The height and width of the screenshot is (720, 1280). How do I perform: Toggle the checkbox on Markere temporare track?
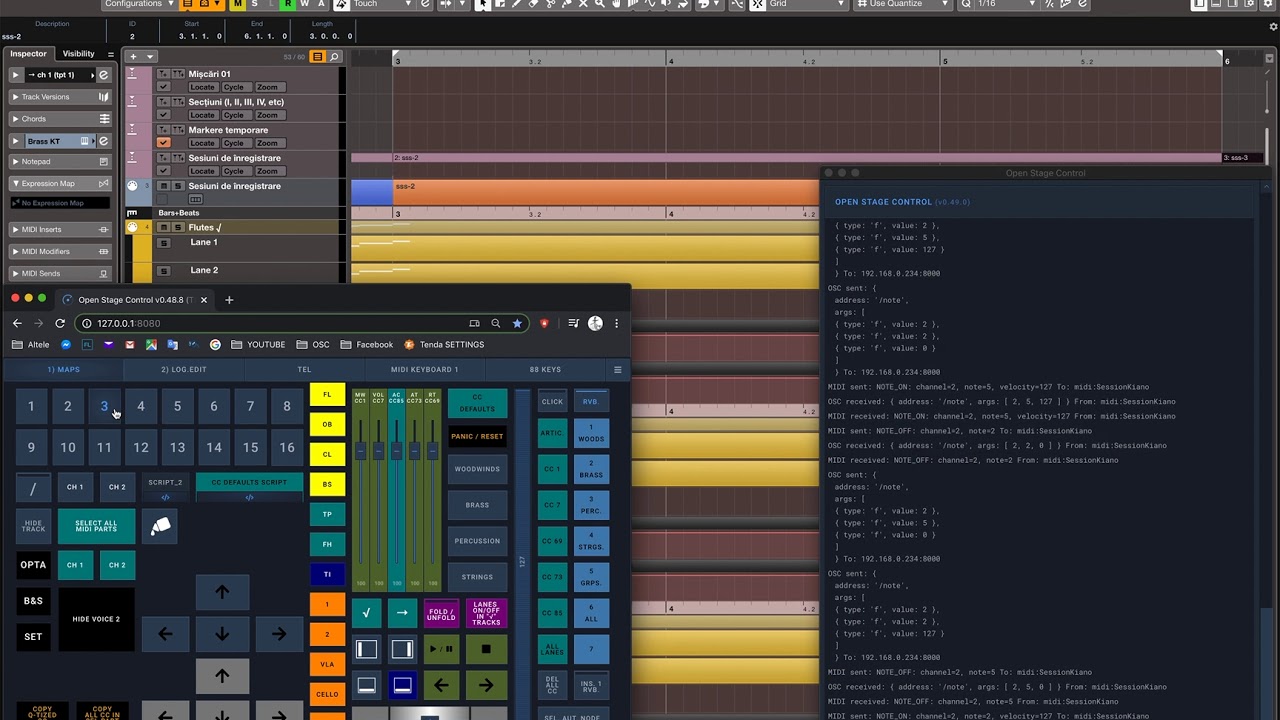tap(163, 143)
